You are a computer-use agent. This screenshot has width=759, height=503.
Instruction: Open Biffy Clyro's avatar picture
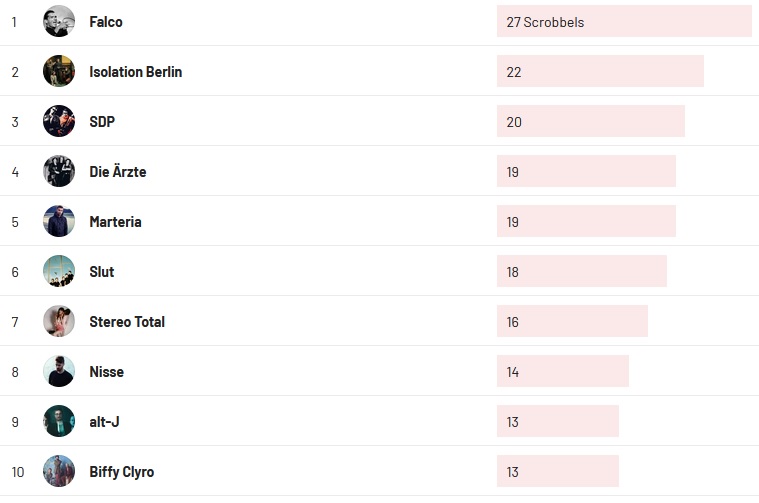coord(59,471)
